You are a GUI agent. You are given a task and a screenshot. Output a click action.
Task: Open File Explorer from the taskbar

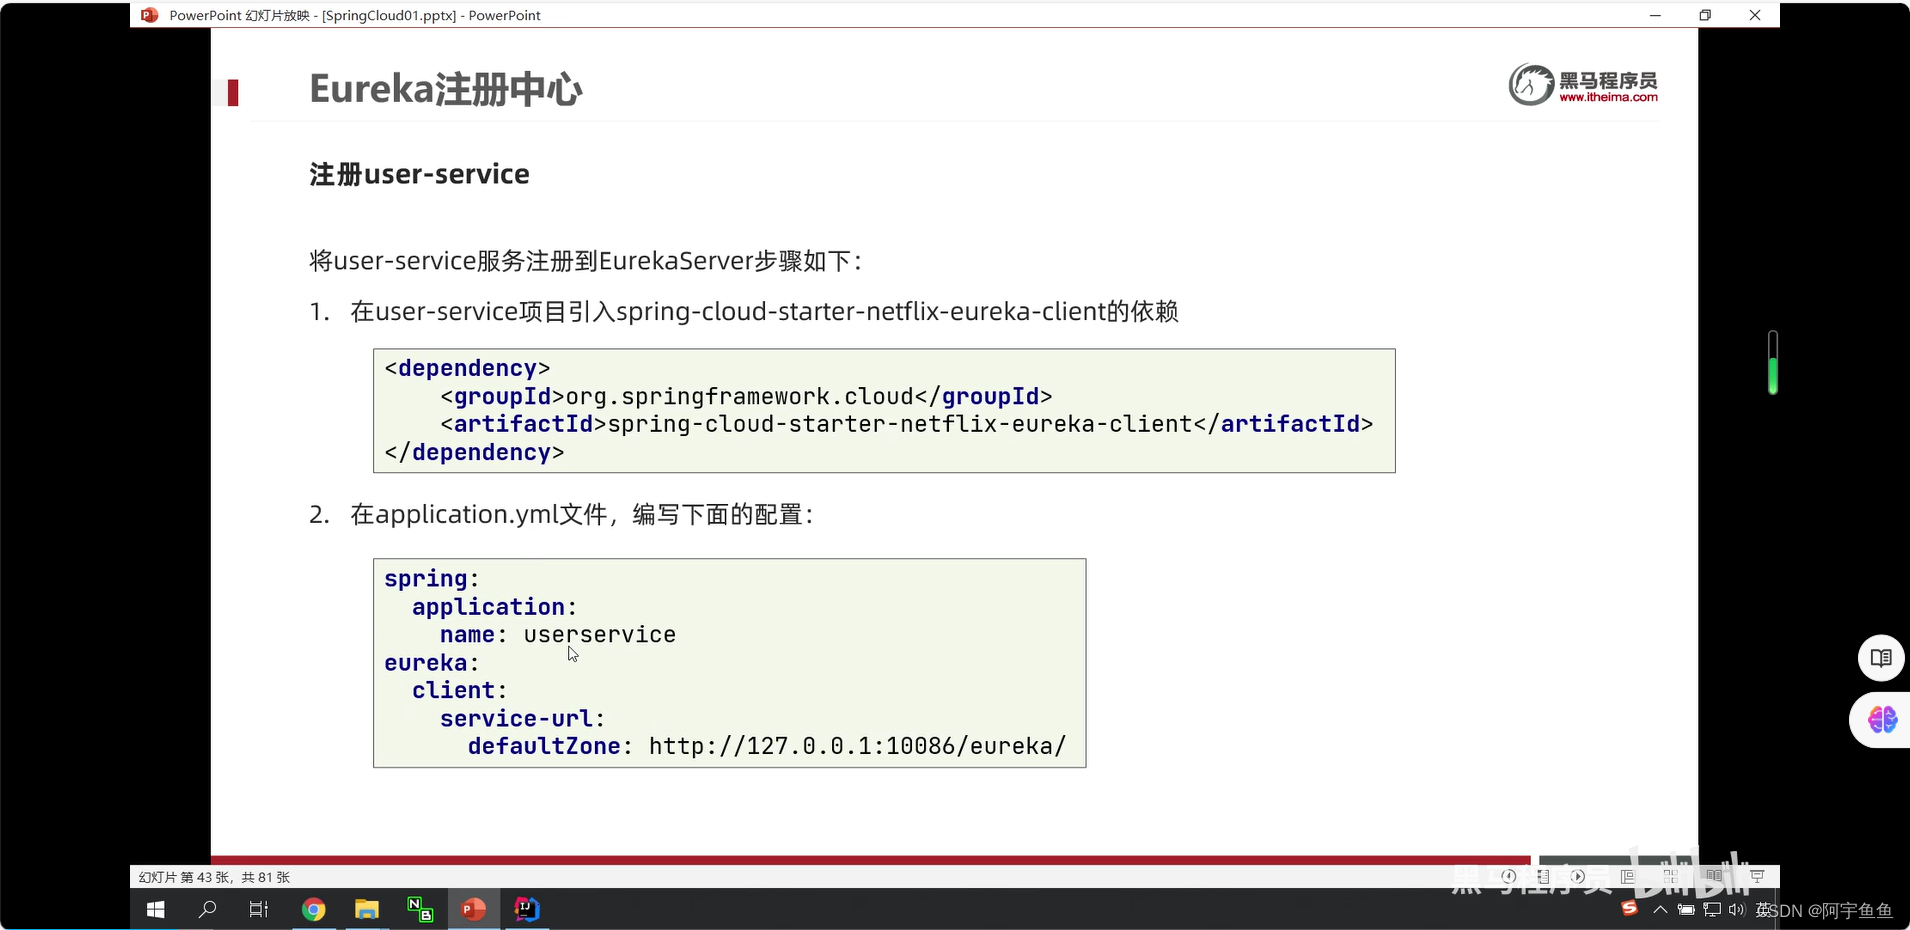(x=367, y=909)
